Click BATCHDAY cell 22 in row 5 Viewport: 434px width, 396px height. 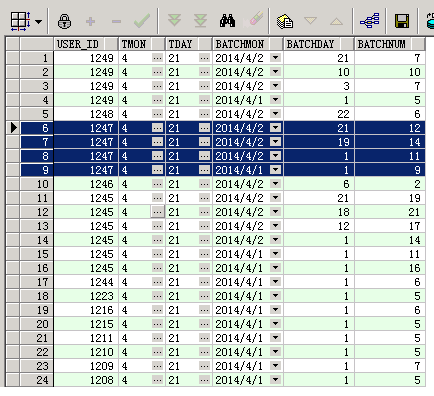click(x=319, y=114)
